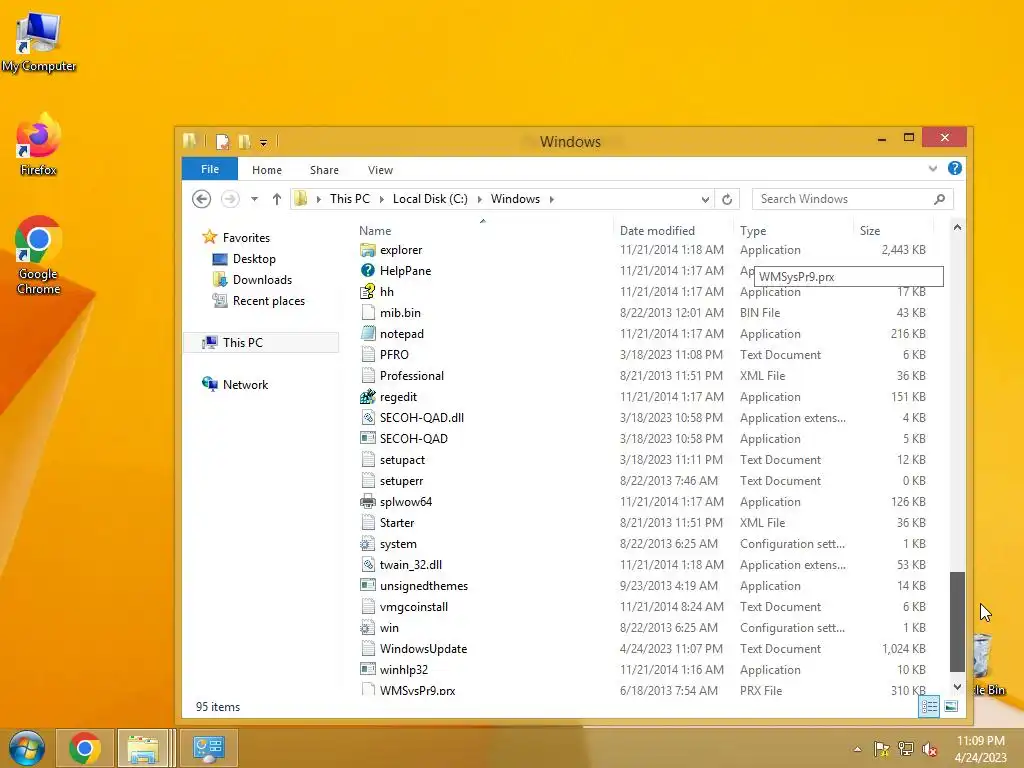The width and height of the screenshot is (1024, 768).
Task: Select the SECOH-QAD.dll file icon
Action: click(x=368, y=417)
